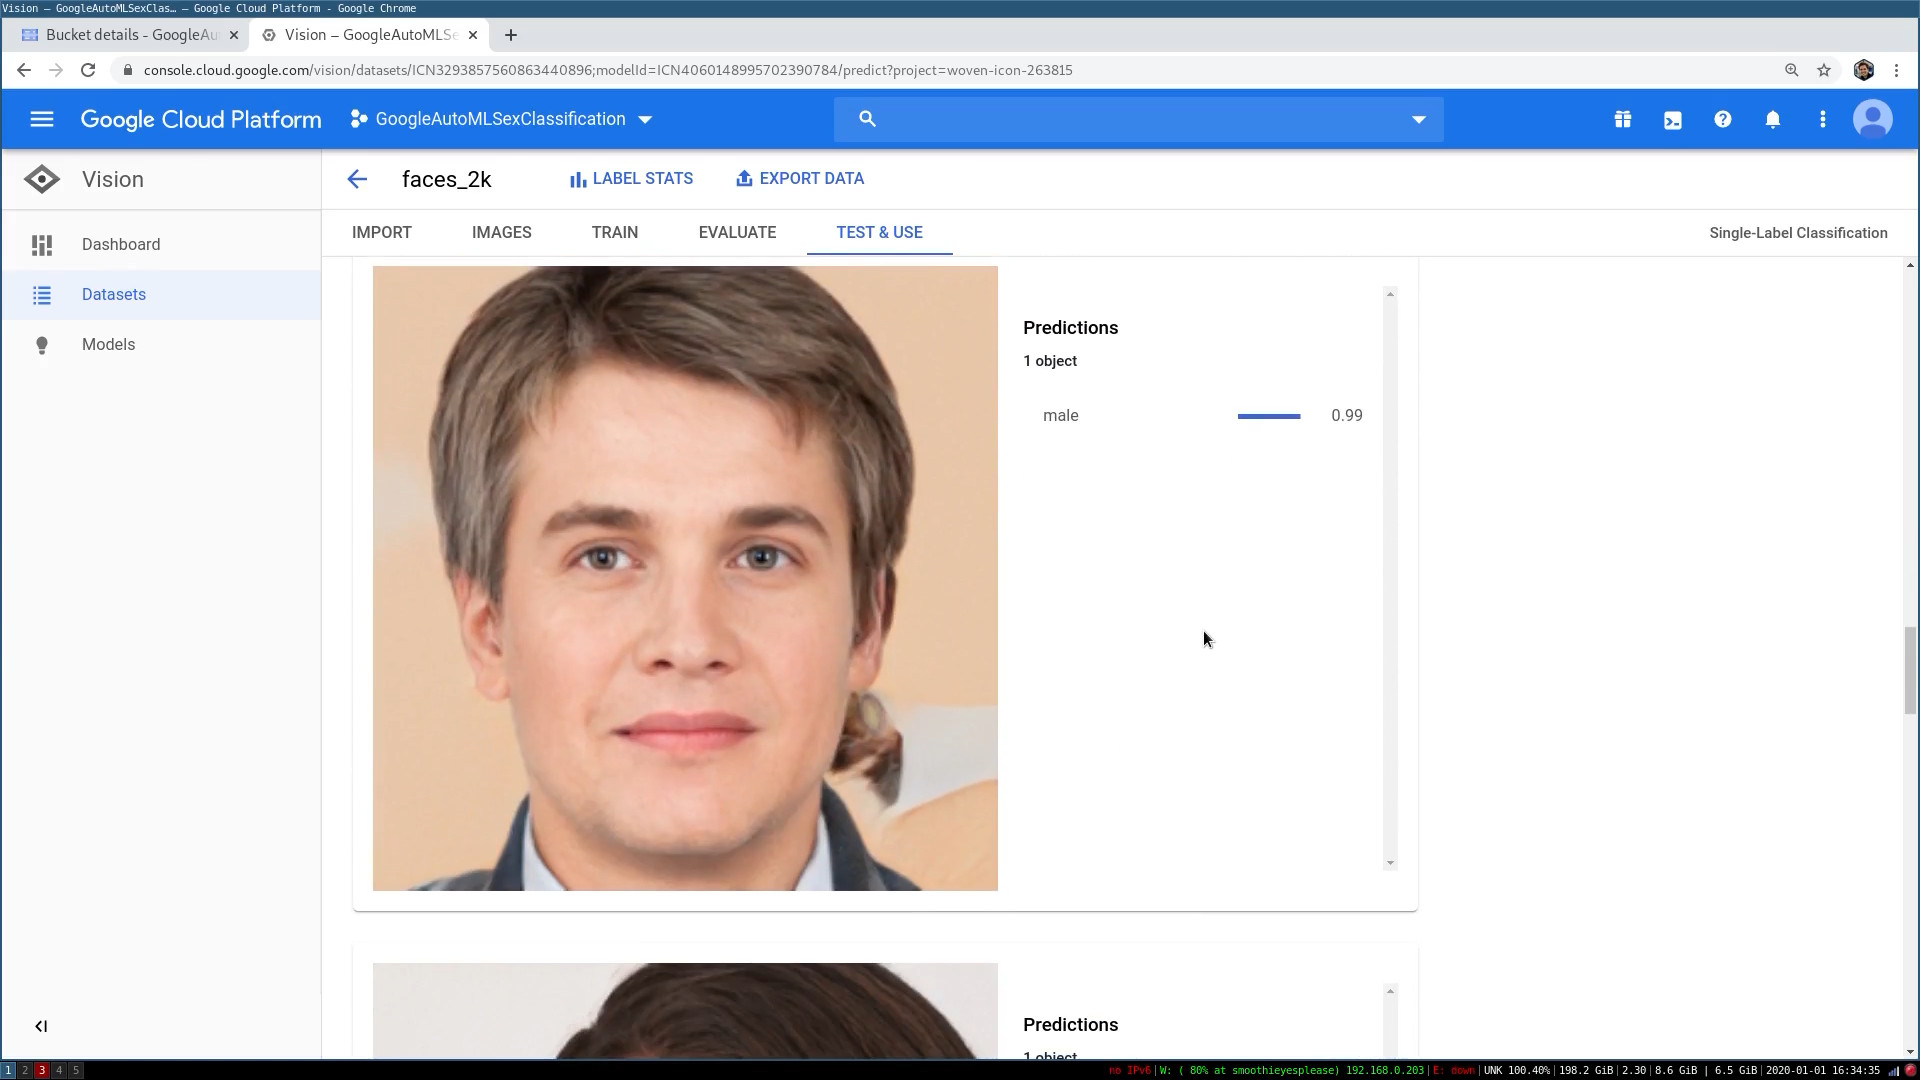This screenshot has height=1080, width=1920.
Task: Drag the male prediction confidence slider
Action: pyautogui.click(x=1269, y=415)
